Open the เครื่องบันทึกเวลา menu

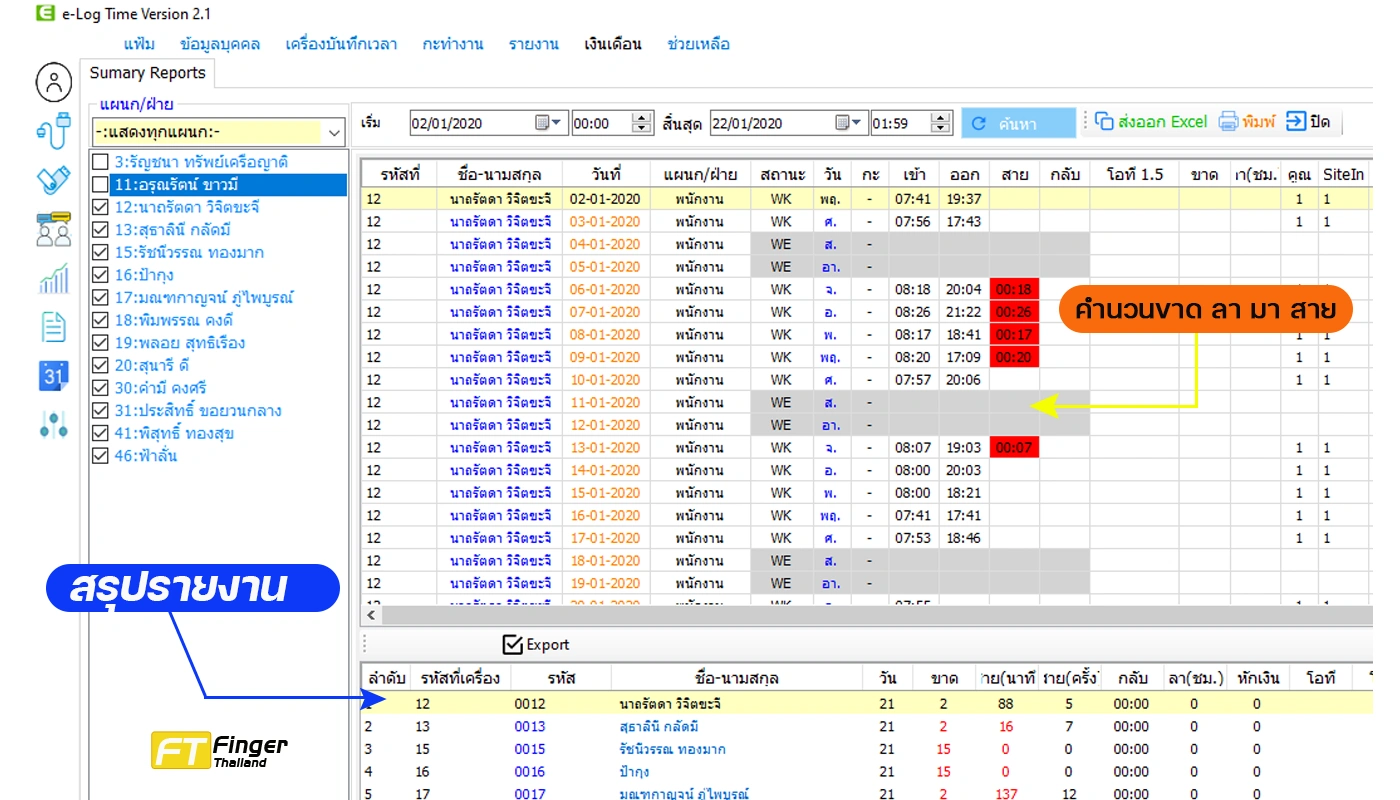point(341,44)
